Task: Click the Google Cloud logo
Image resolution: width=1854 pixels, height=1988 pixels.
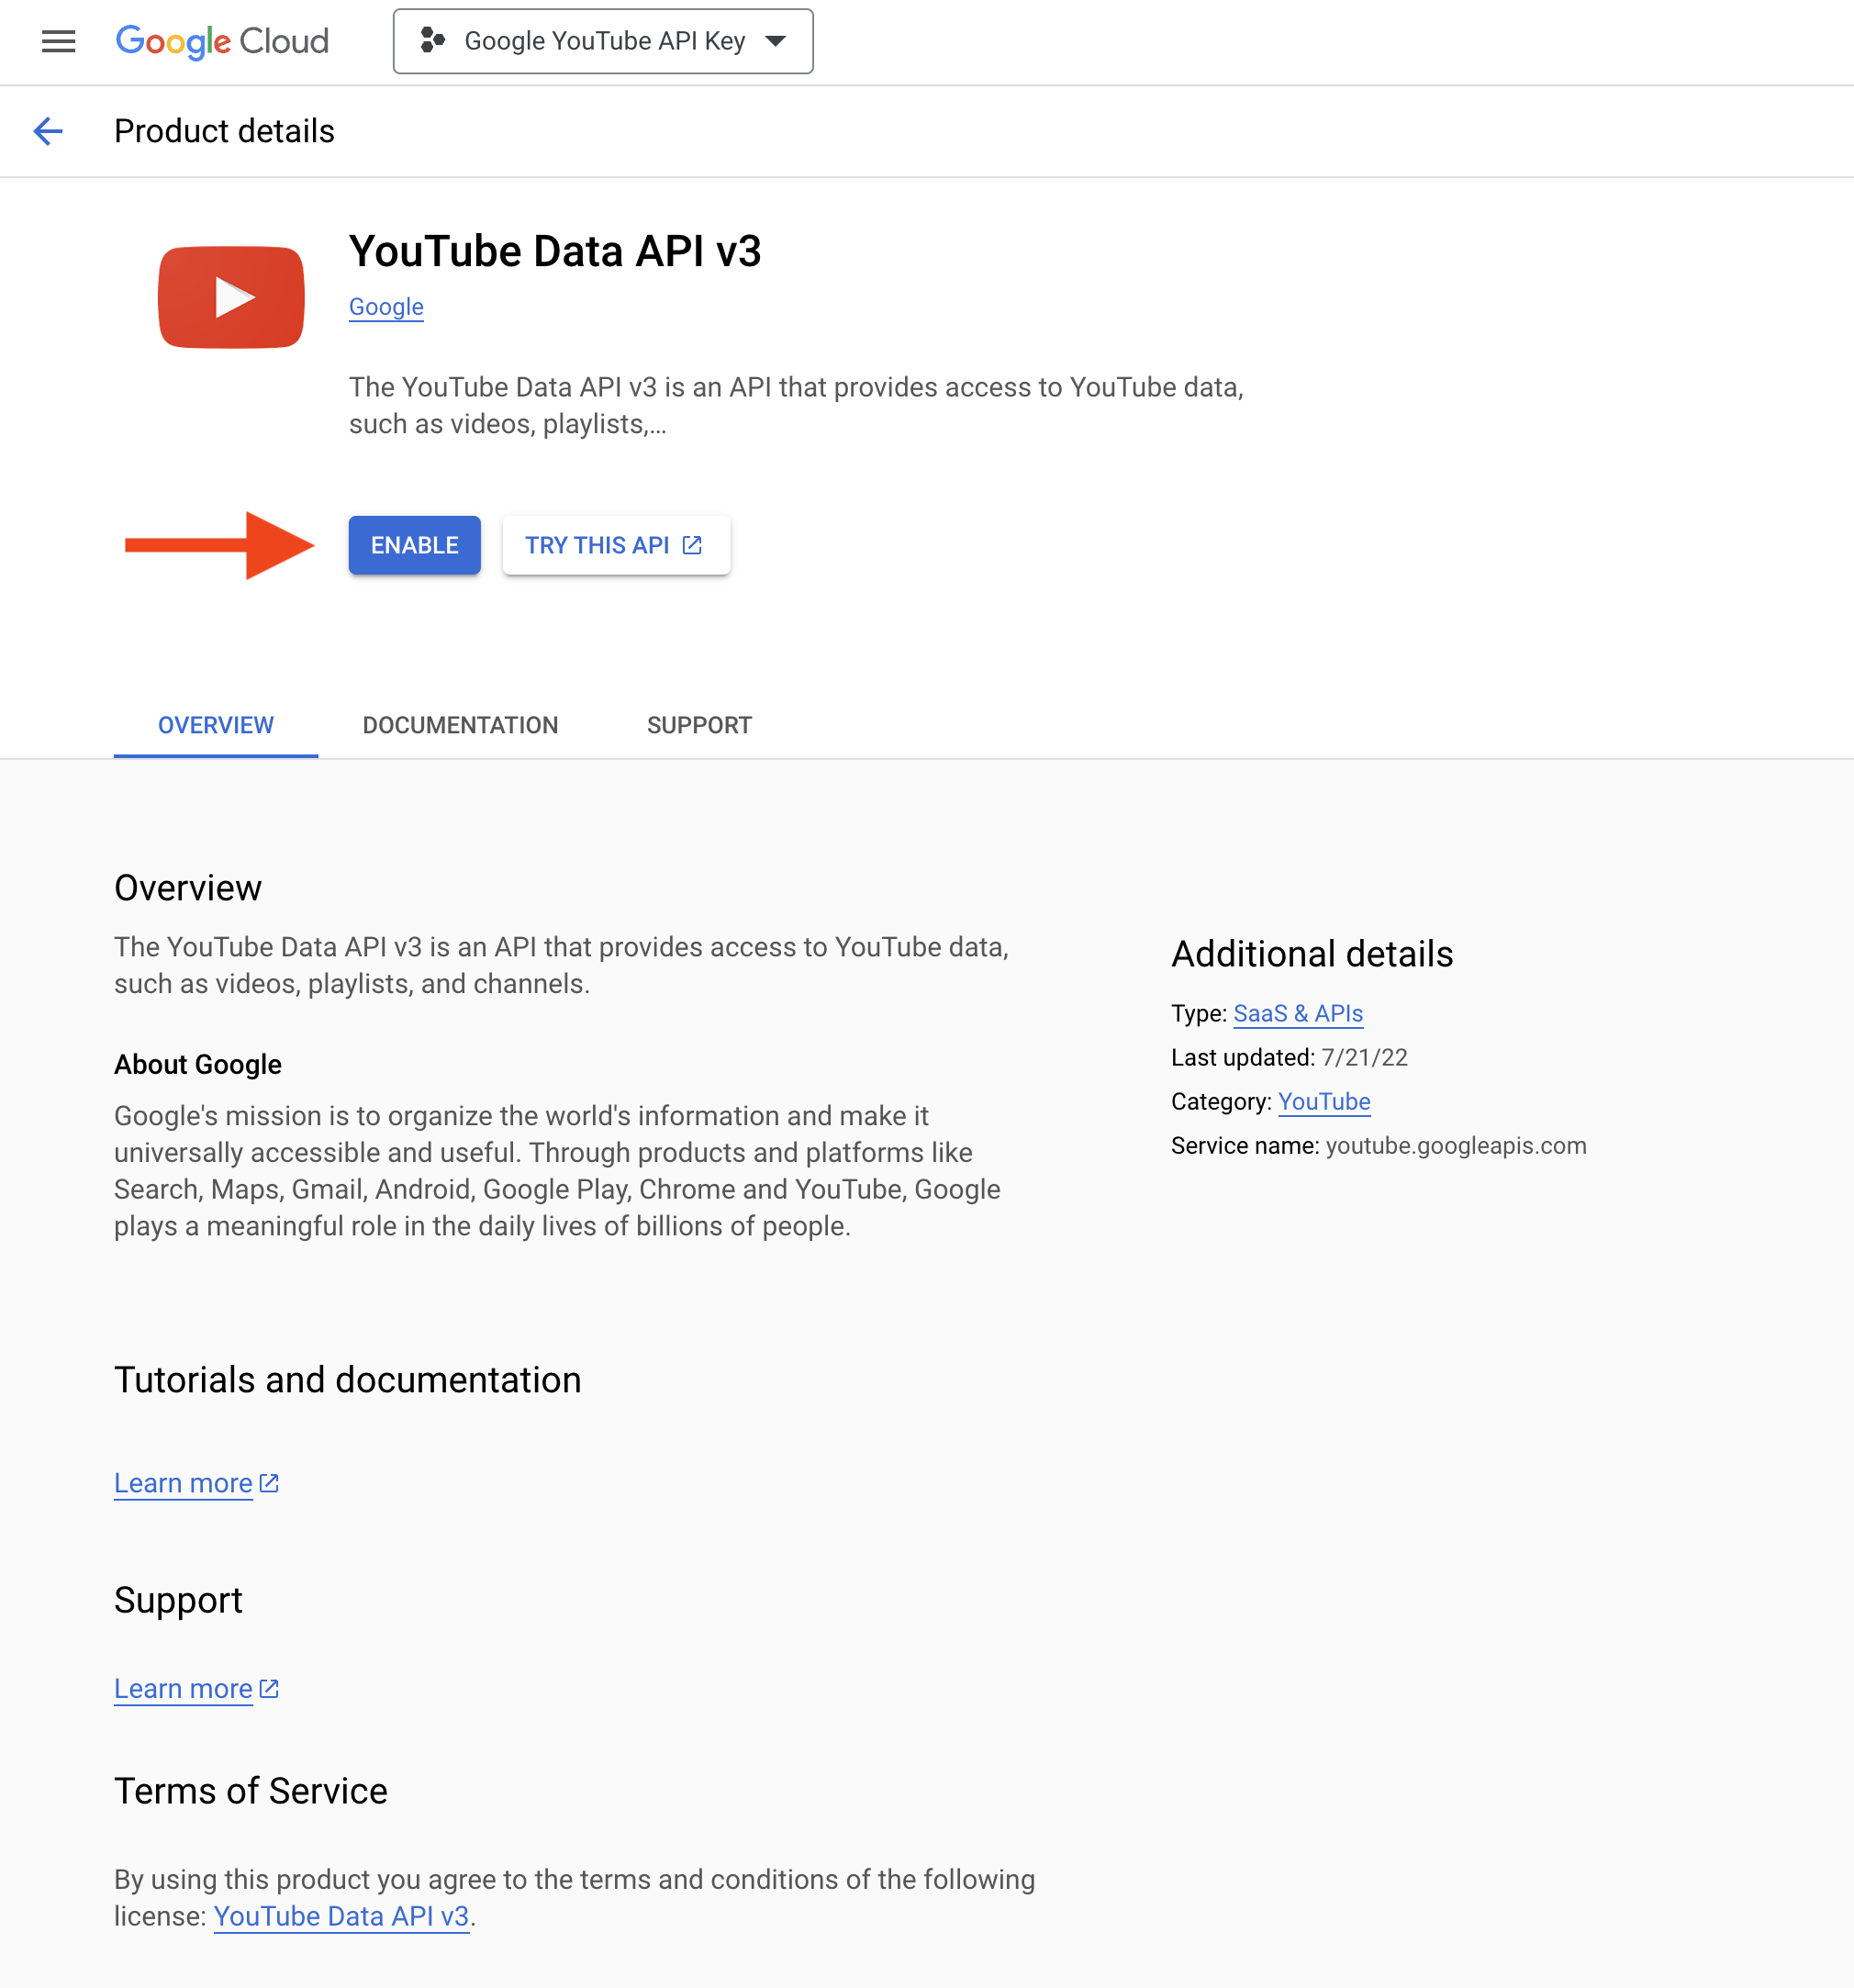Action: point(222,41)
